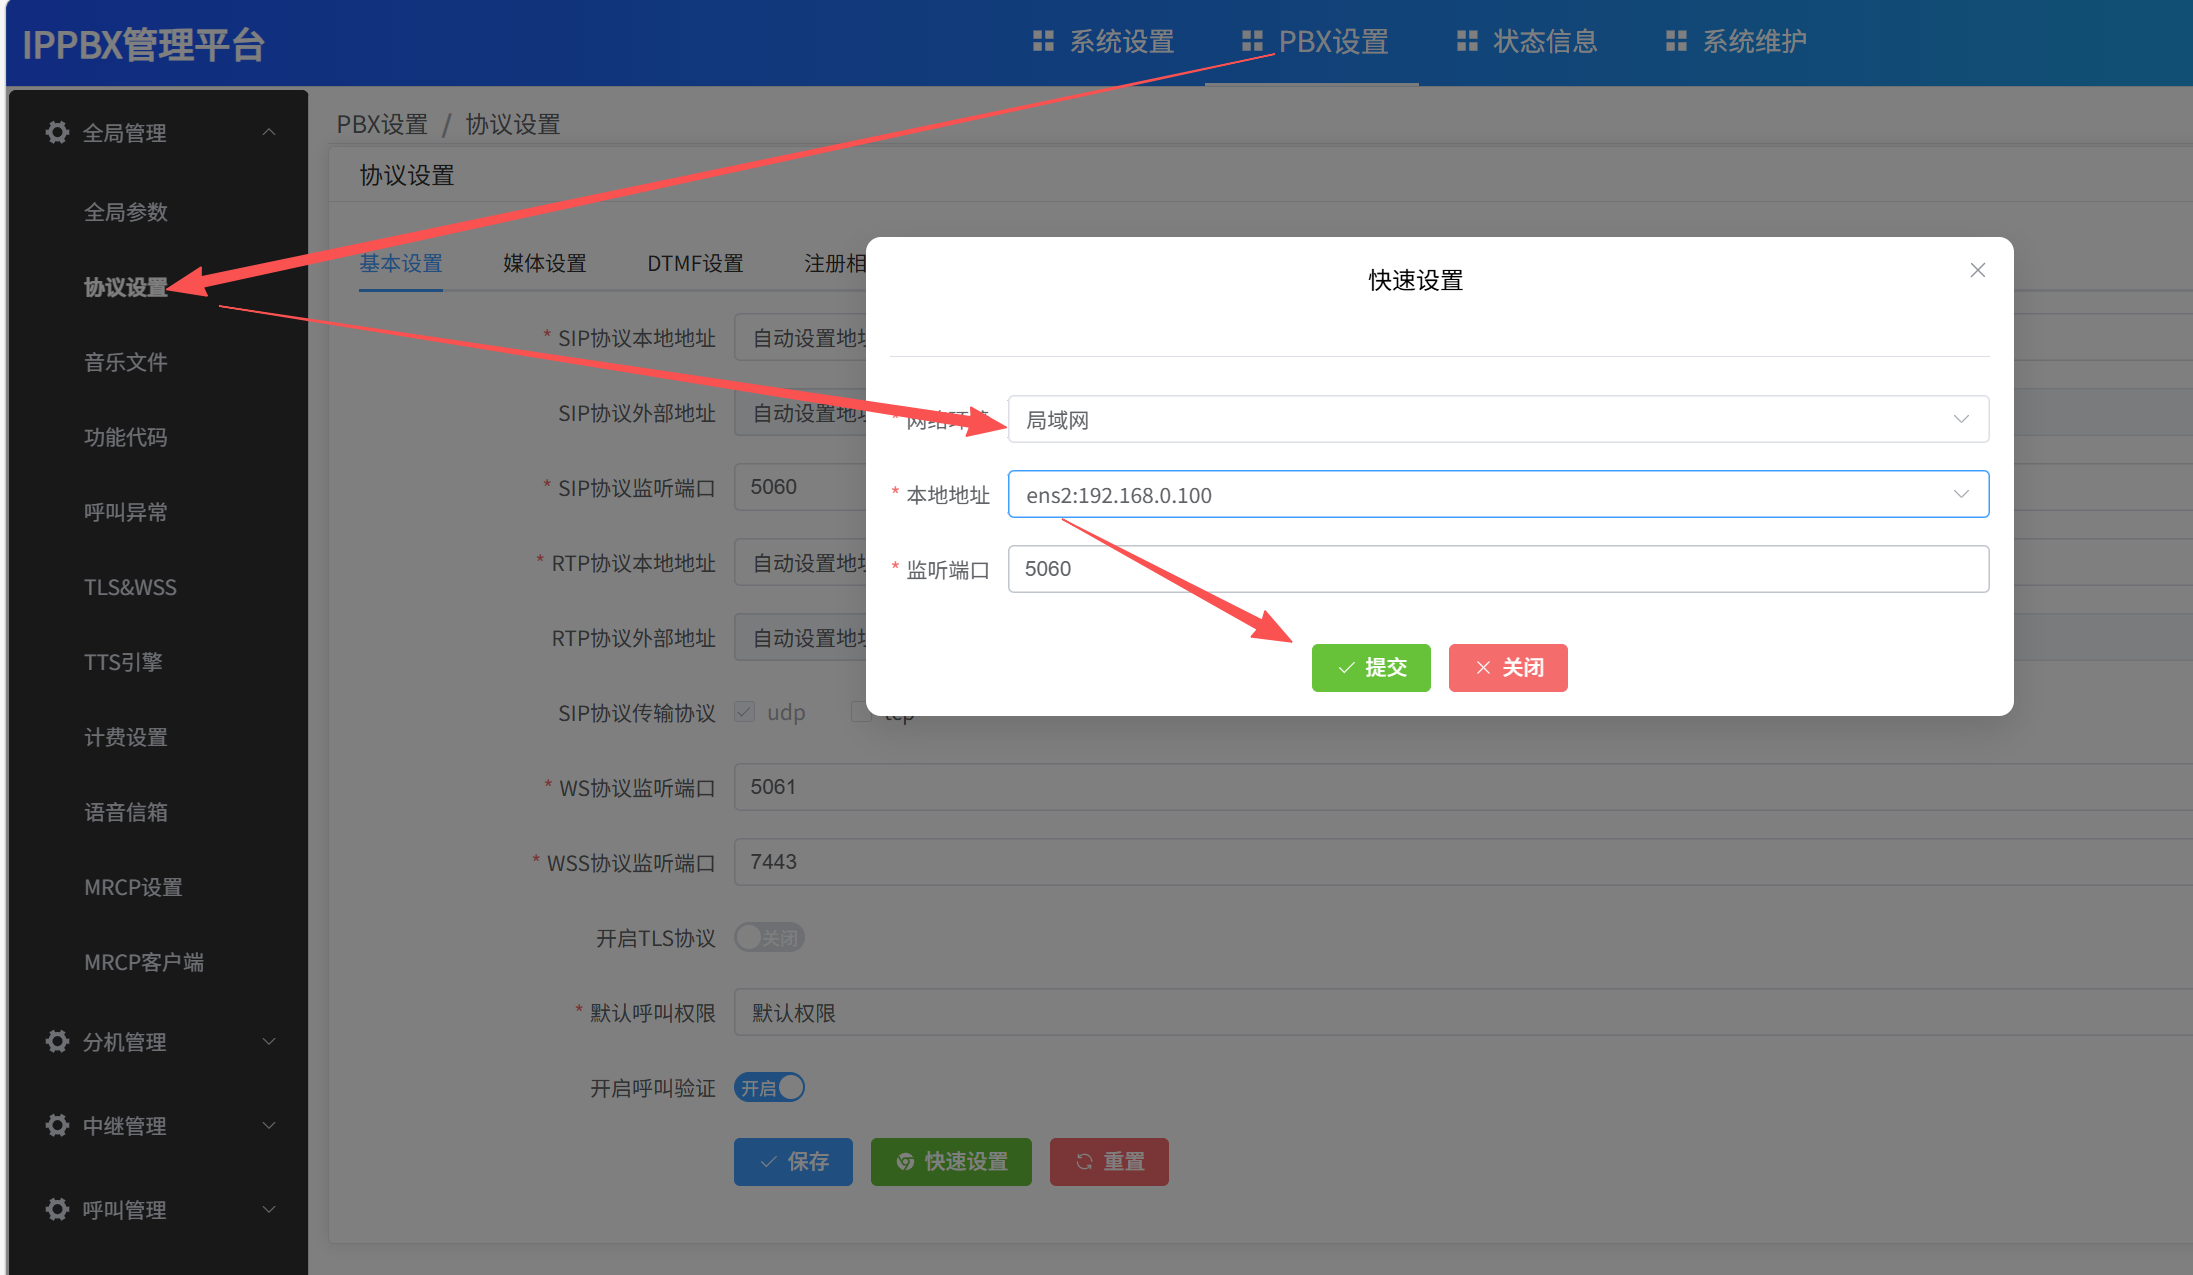Check the udp transport checkbox
Screen dimensions: 2193x1275
[x=744, y=712]
